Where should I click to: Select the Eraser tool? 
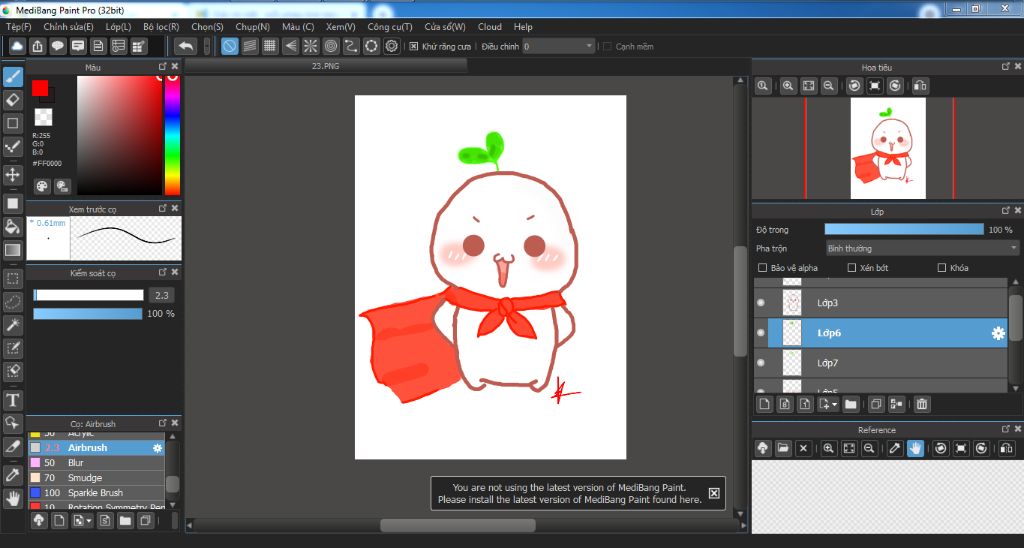click(x=12, y=100)
